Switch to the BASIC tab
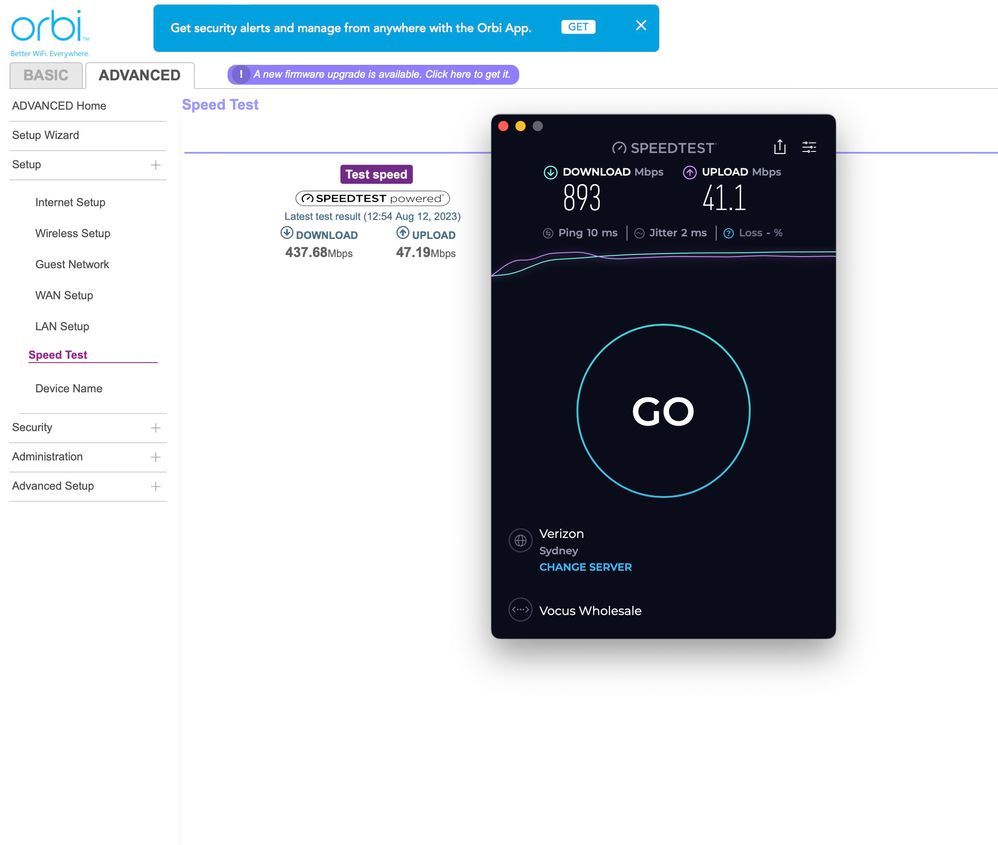 [x=46, y=75]
